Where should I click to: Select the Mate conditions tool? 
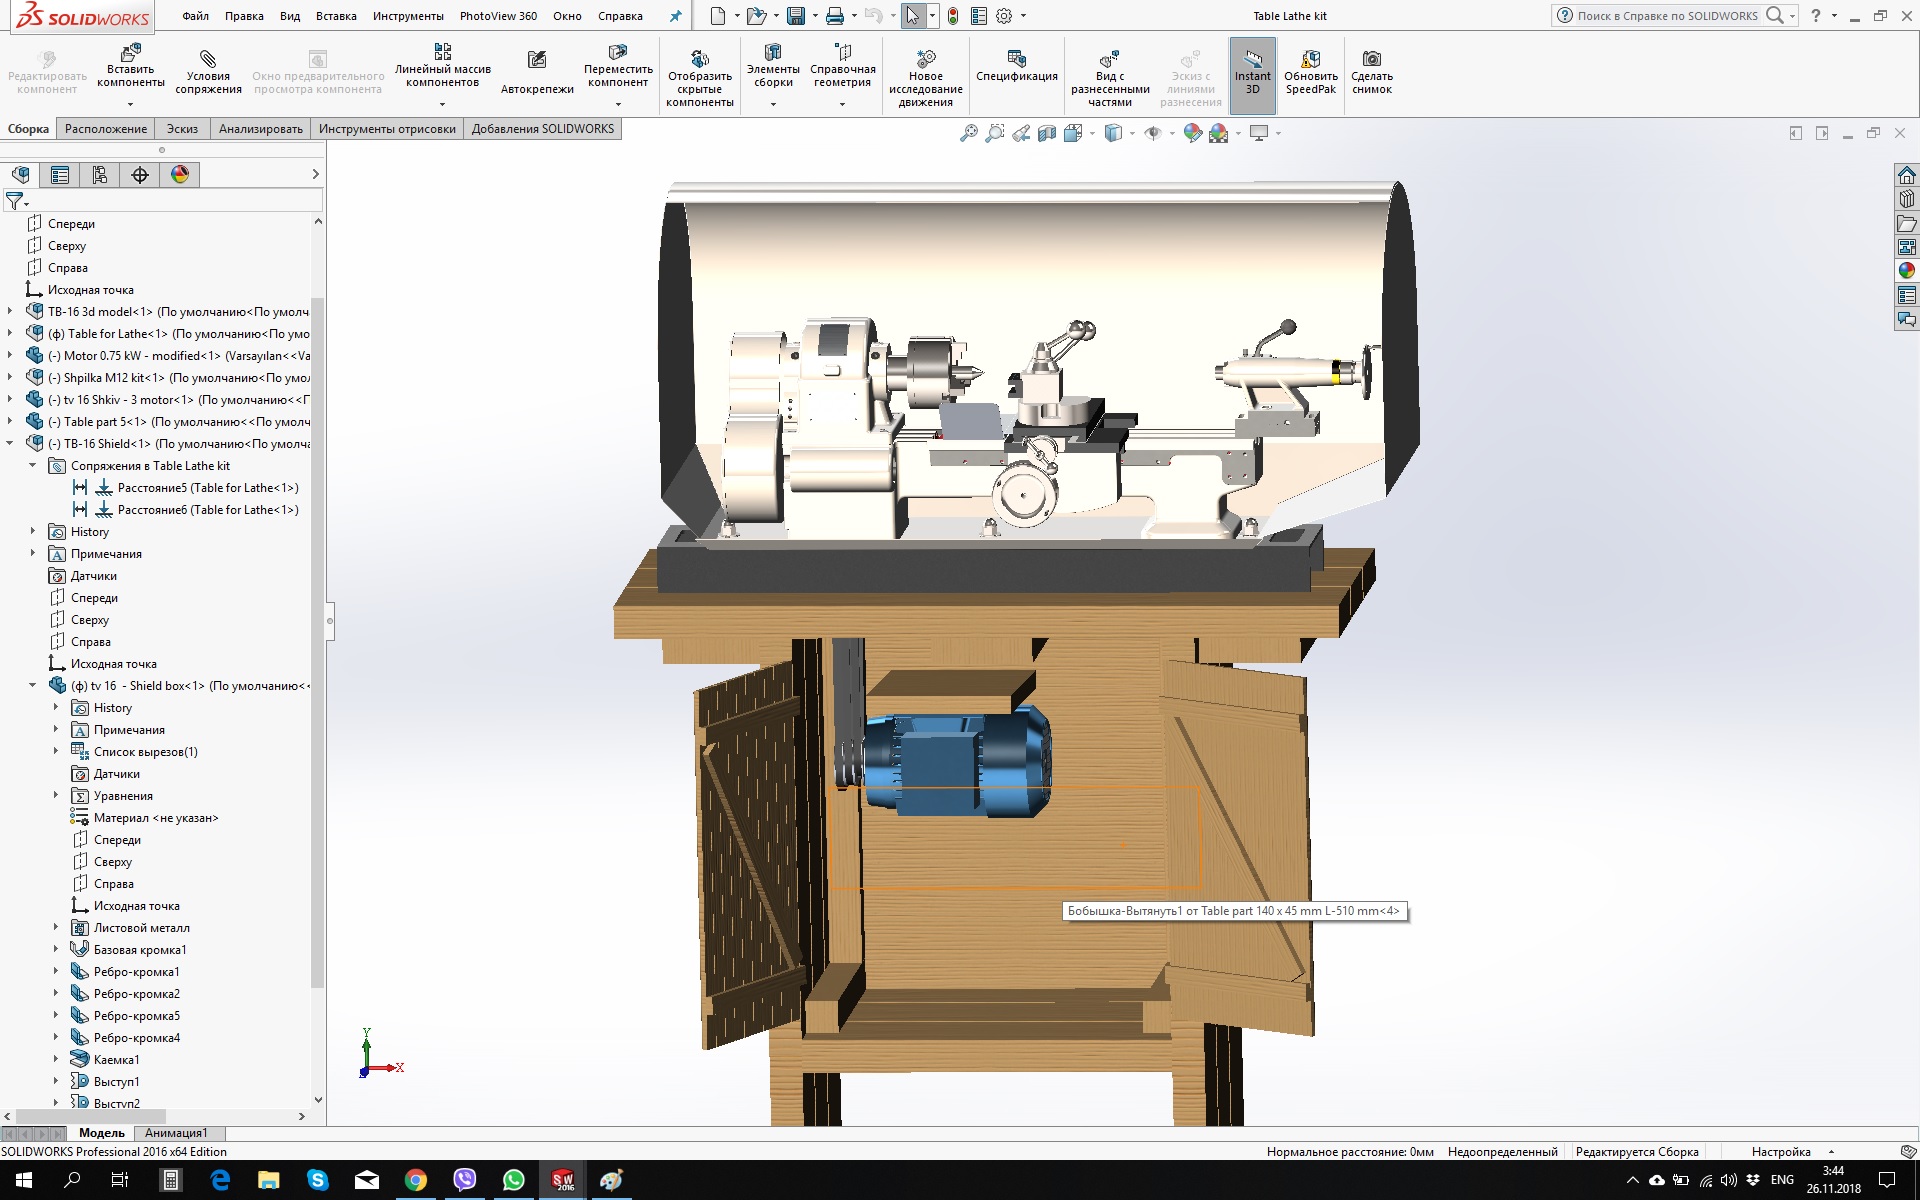coord(208,59)
